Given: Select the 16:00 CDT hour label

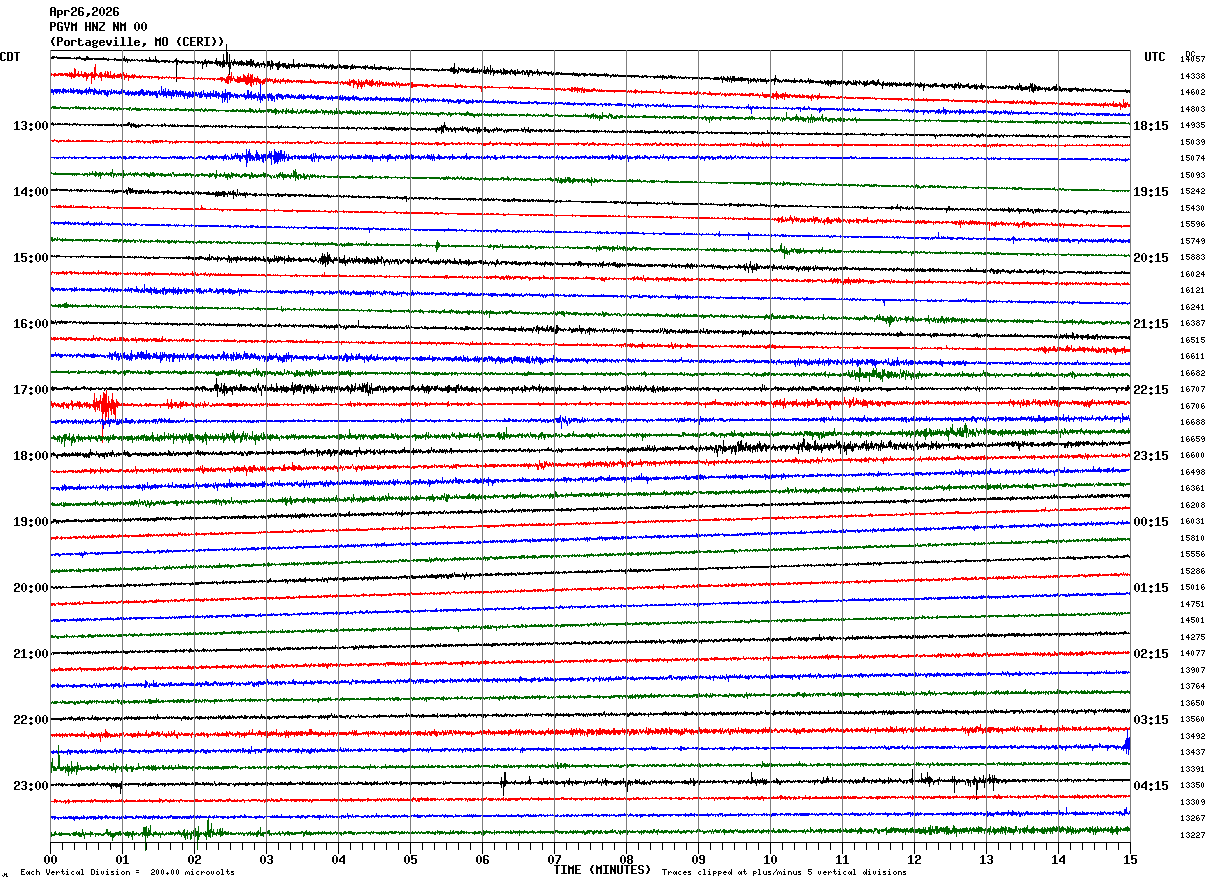Looking at the screenshot, I should [x=31, y=324].
